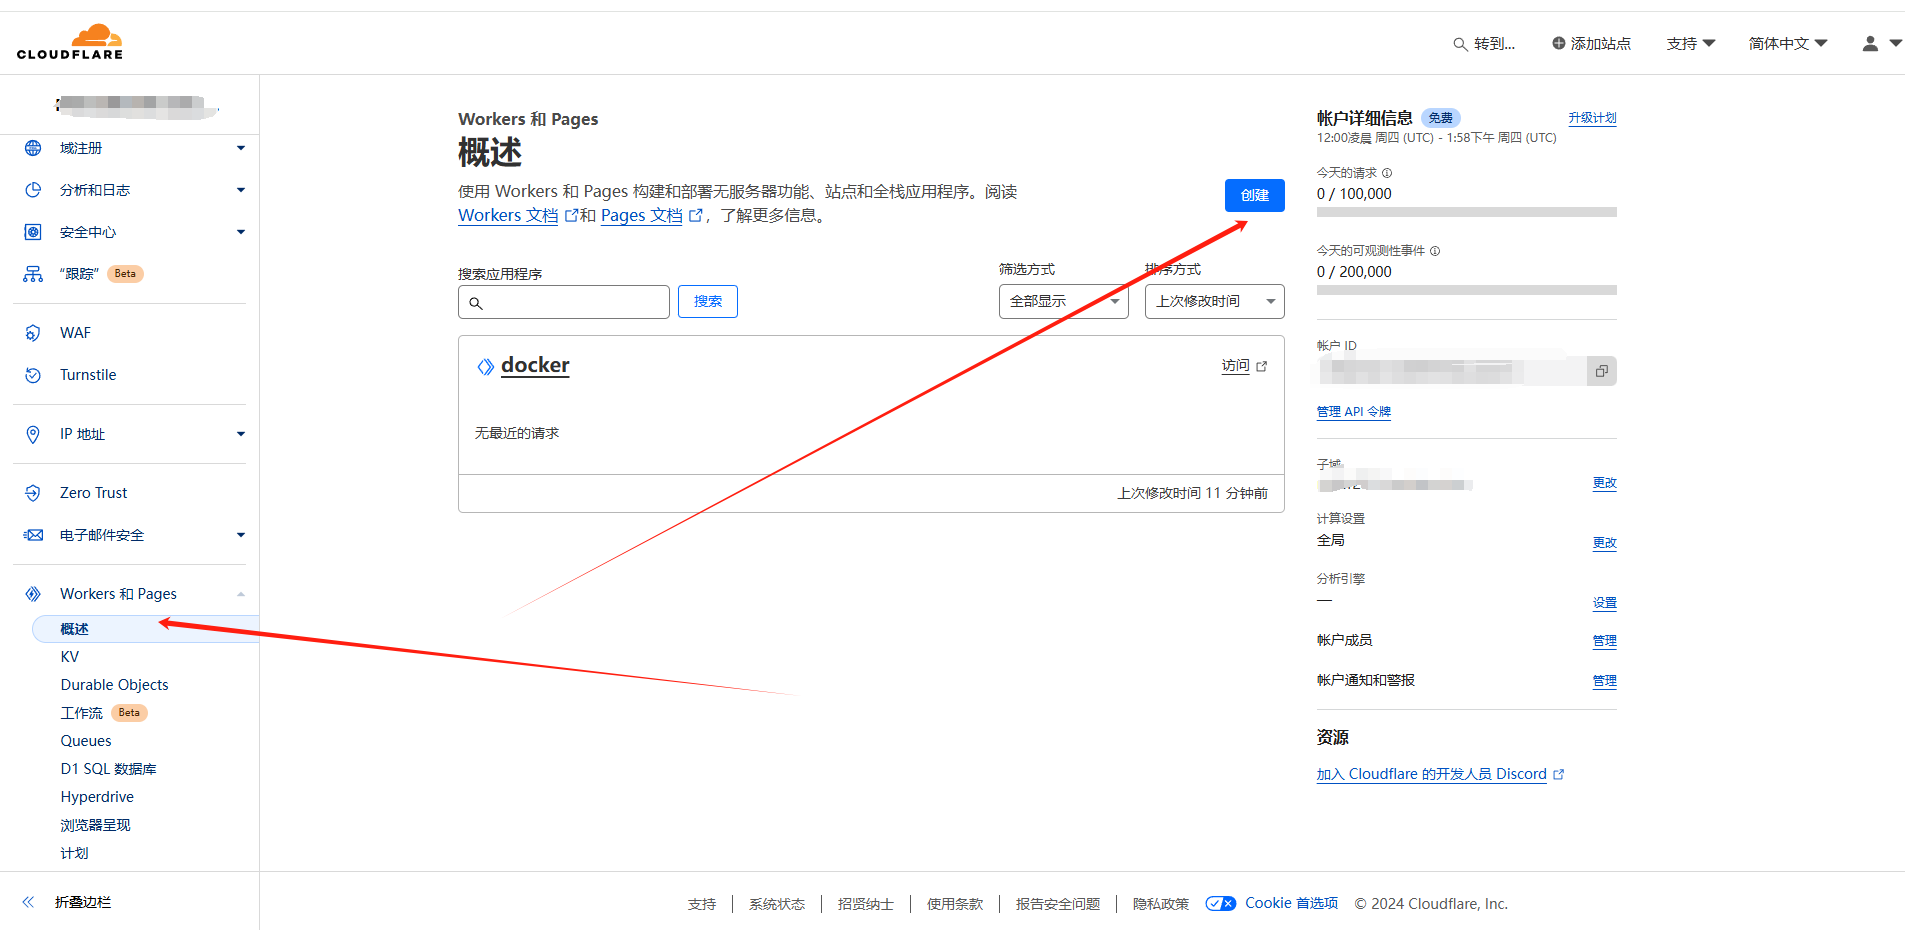
Task: Click the 搜索 button
Action: click(x=708, y=302)
